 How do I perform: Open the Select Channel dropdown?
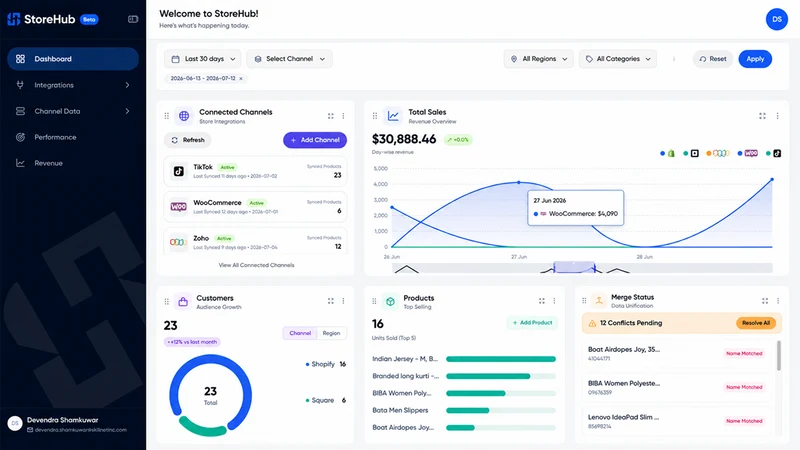point(289,59)
